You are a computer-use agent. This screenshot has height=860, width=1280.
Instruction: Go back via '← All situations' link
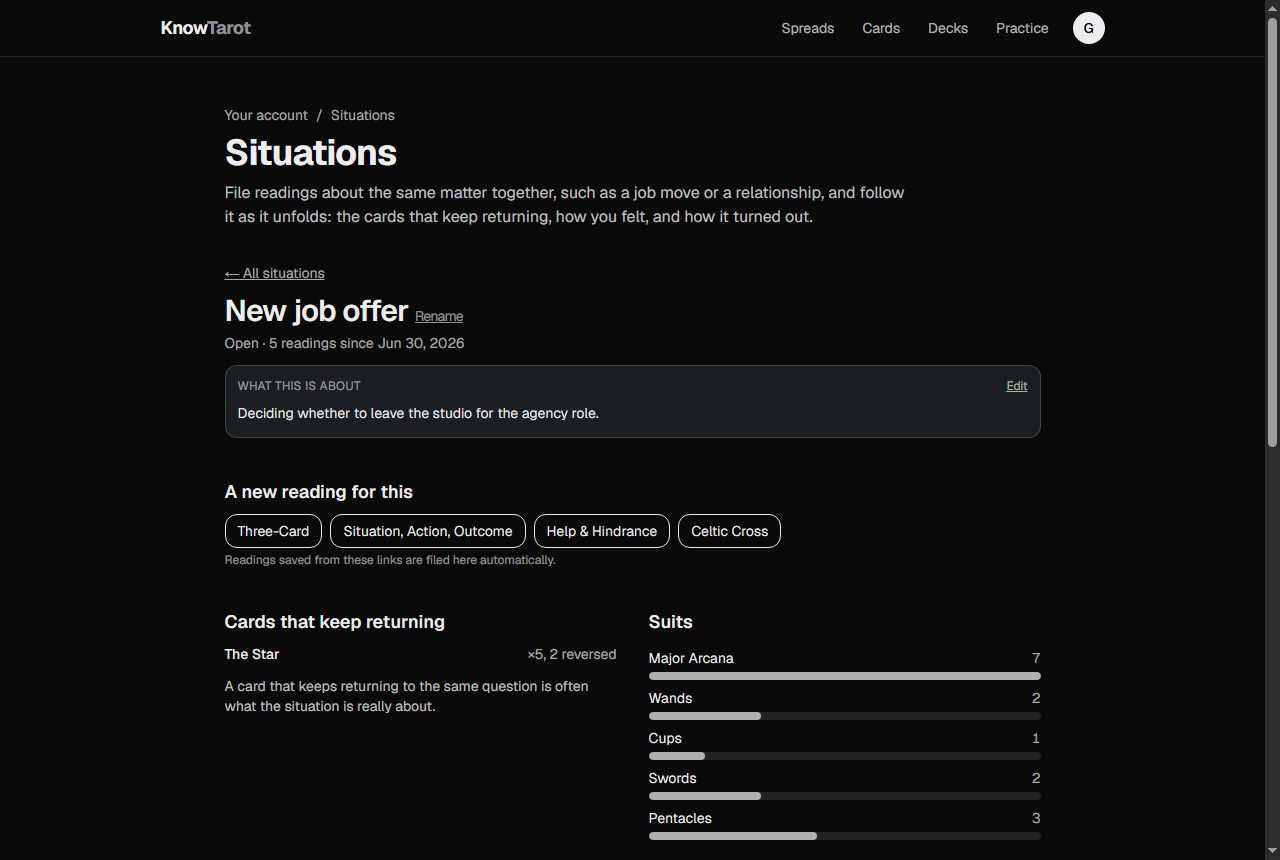(275, 273)
